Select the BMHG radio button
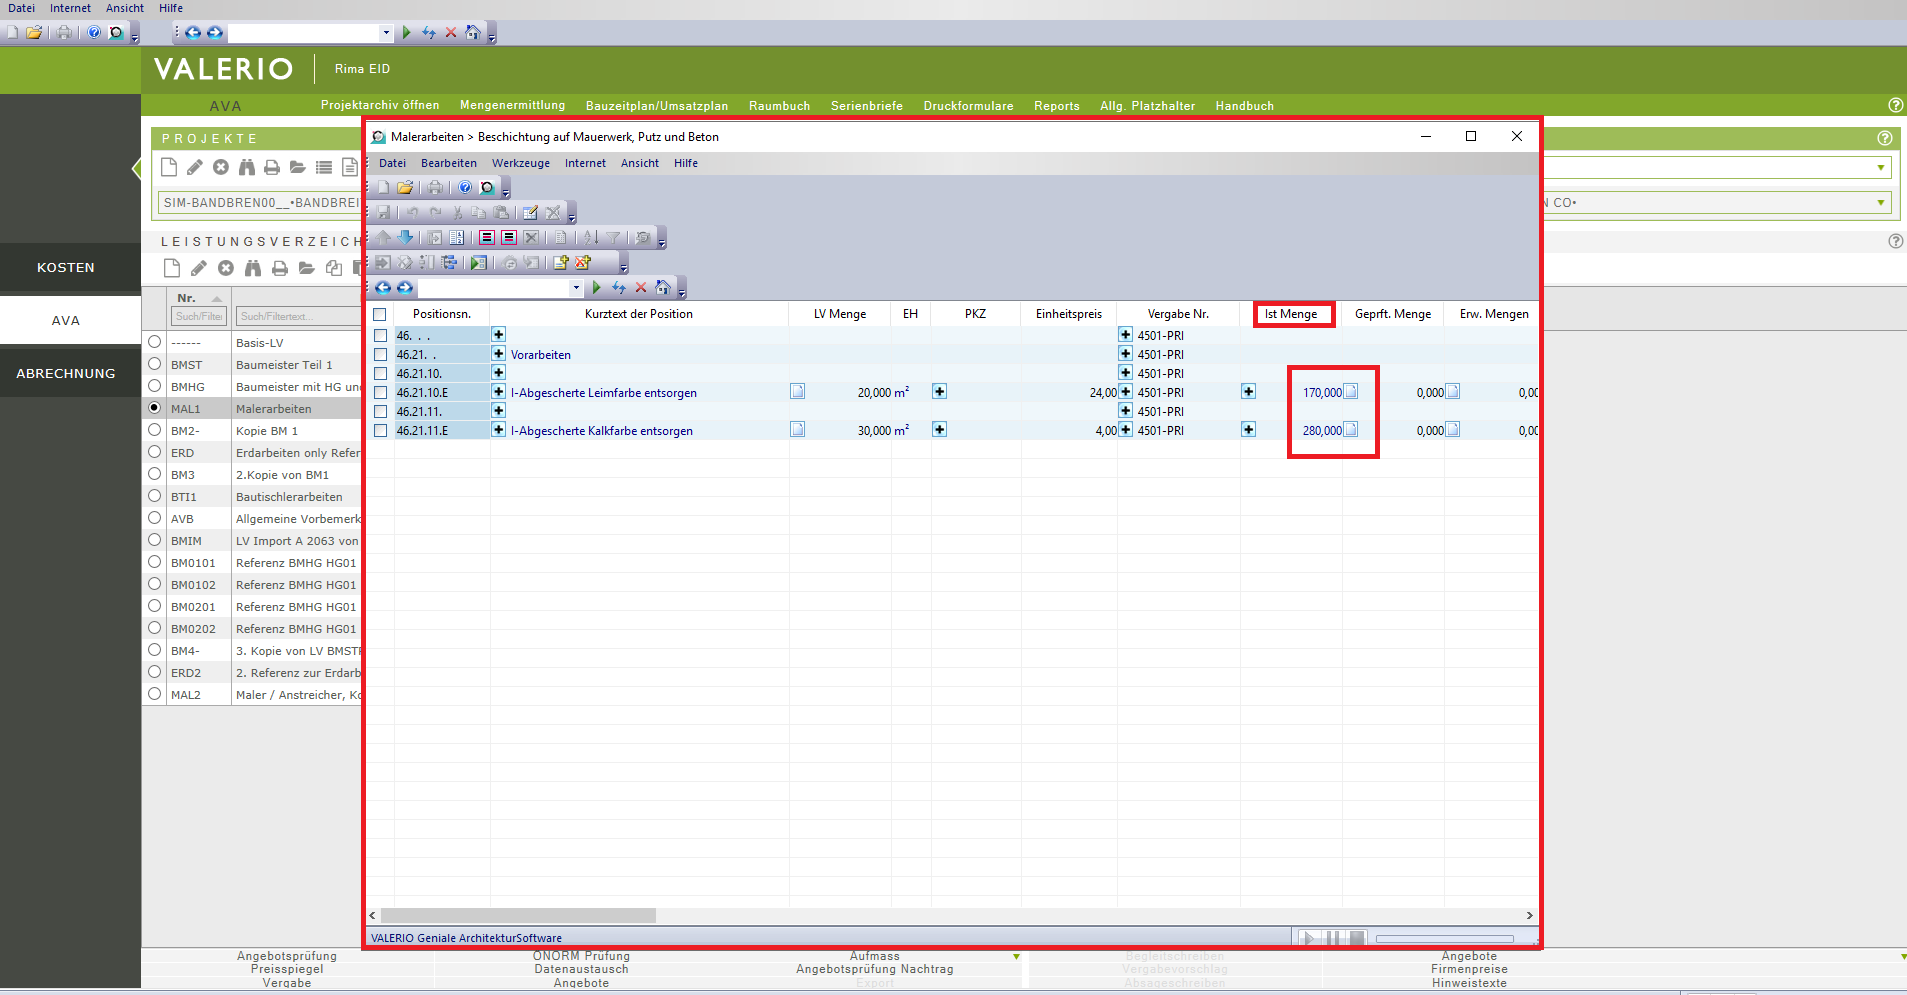 tap(155, 386)
